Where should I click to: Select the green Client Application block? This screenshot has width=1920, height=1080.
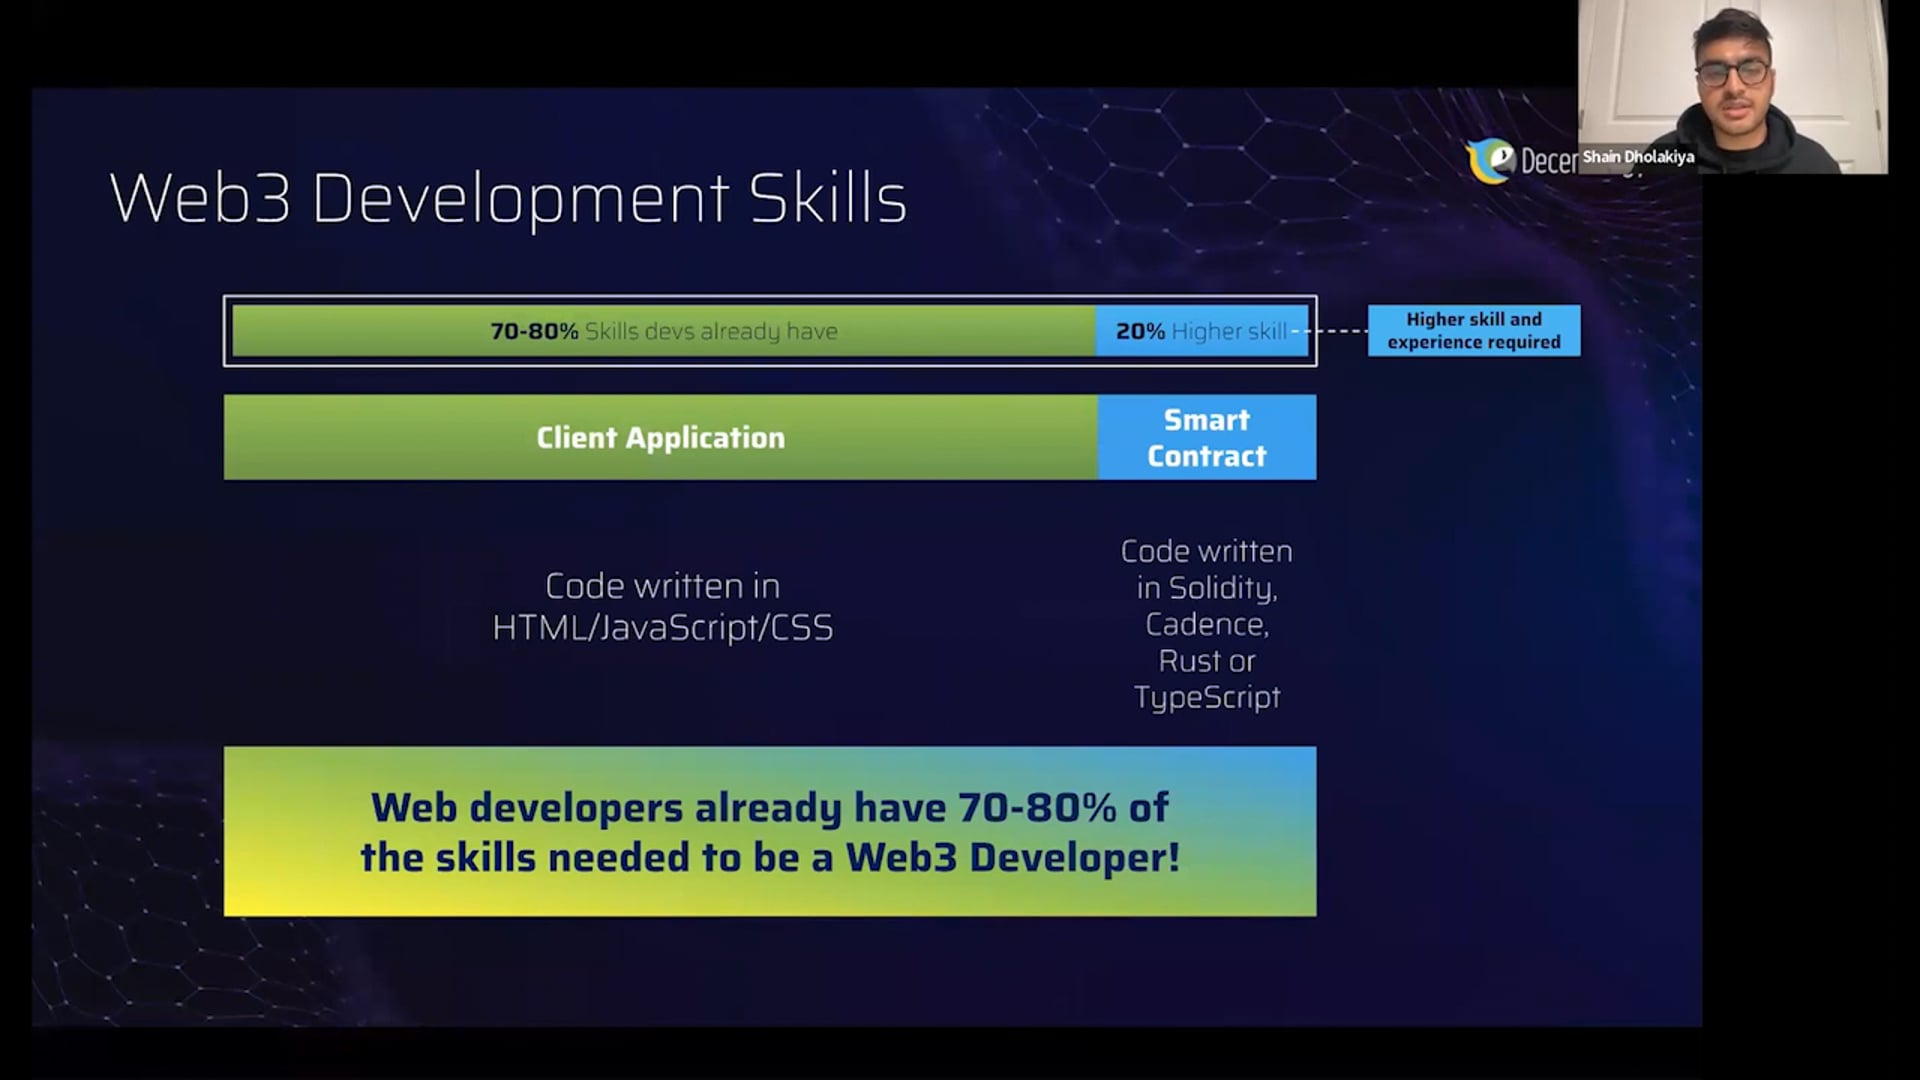click(660, 437)
